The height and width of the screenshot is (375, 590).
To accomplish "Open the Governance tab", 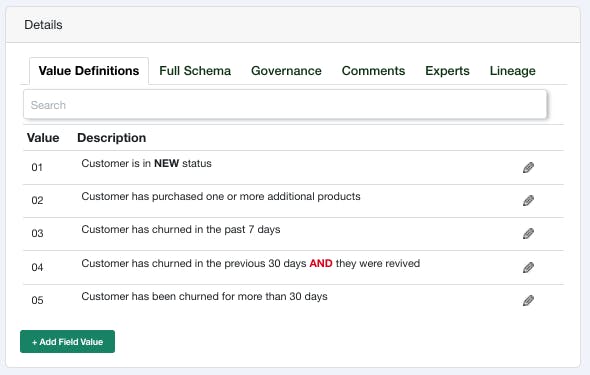I will (x=286, y=71).
